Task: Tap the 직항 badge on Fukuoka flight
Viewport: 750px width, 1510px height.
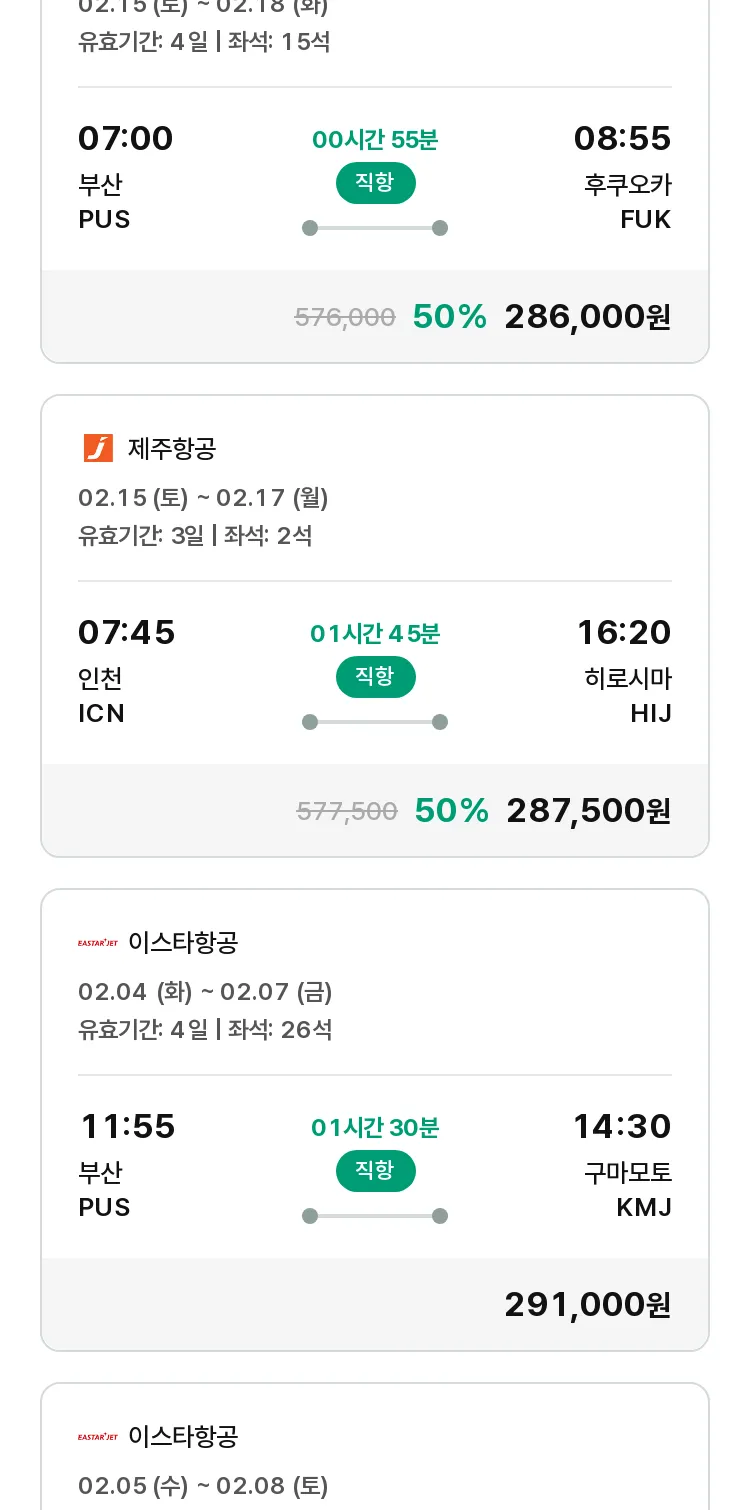Action: [375, 183]
